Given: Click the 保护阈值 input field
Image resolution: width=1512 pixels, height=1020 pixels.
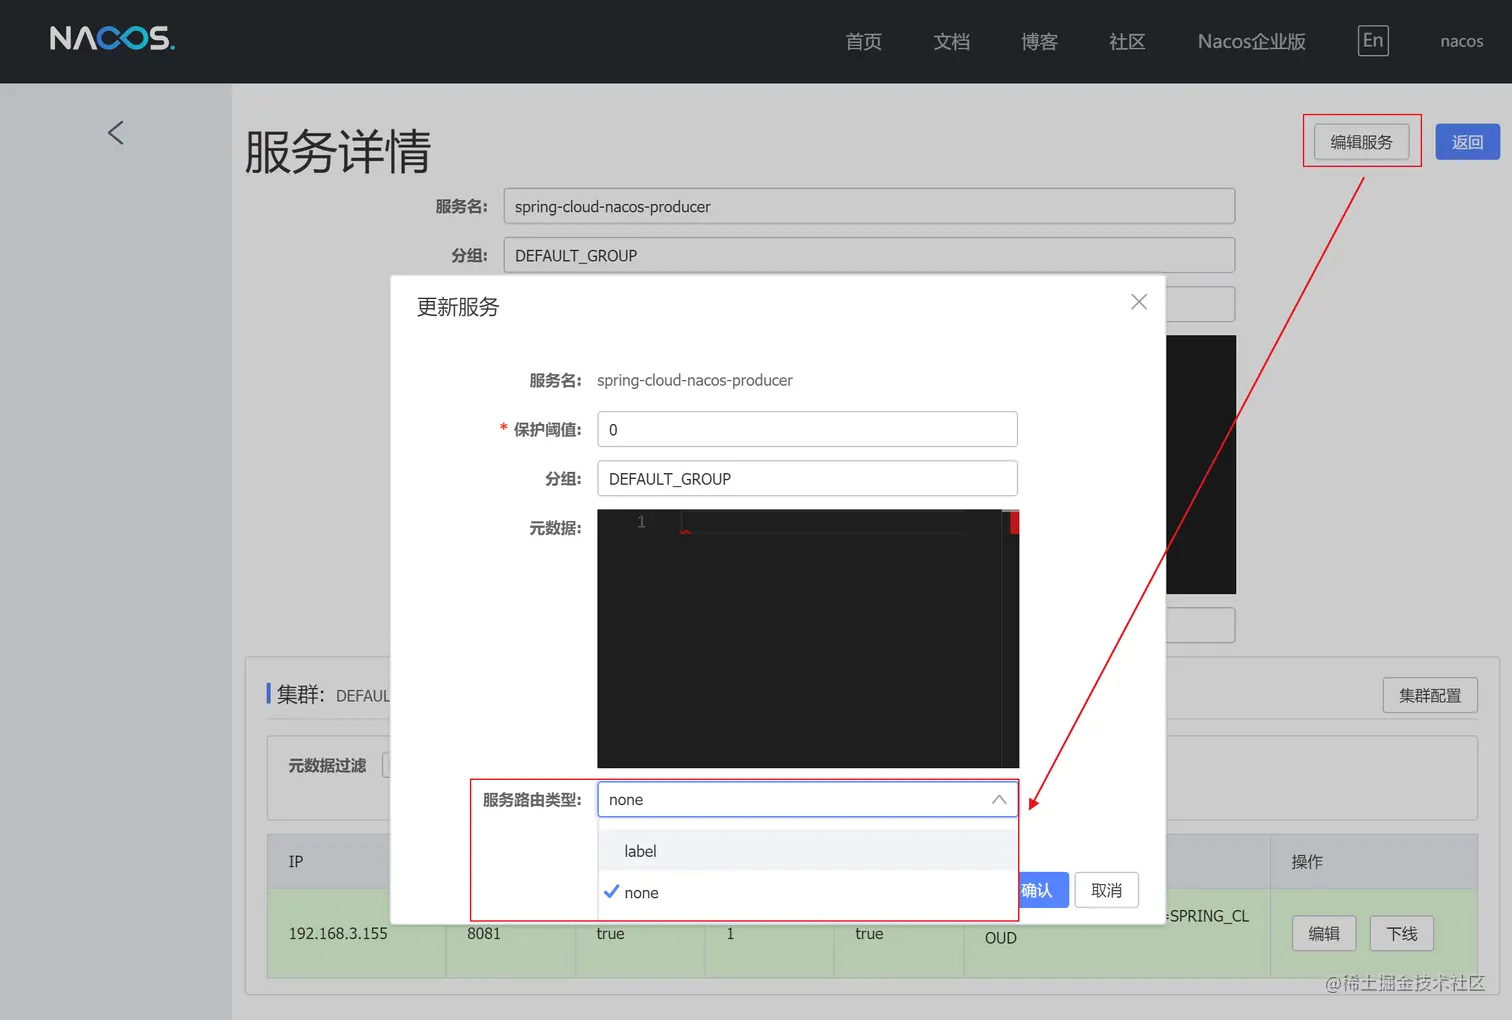Looking at the screenshot, I should click(x=807, y=429).
